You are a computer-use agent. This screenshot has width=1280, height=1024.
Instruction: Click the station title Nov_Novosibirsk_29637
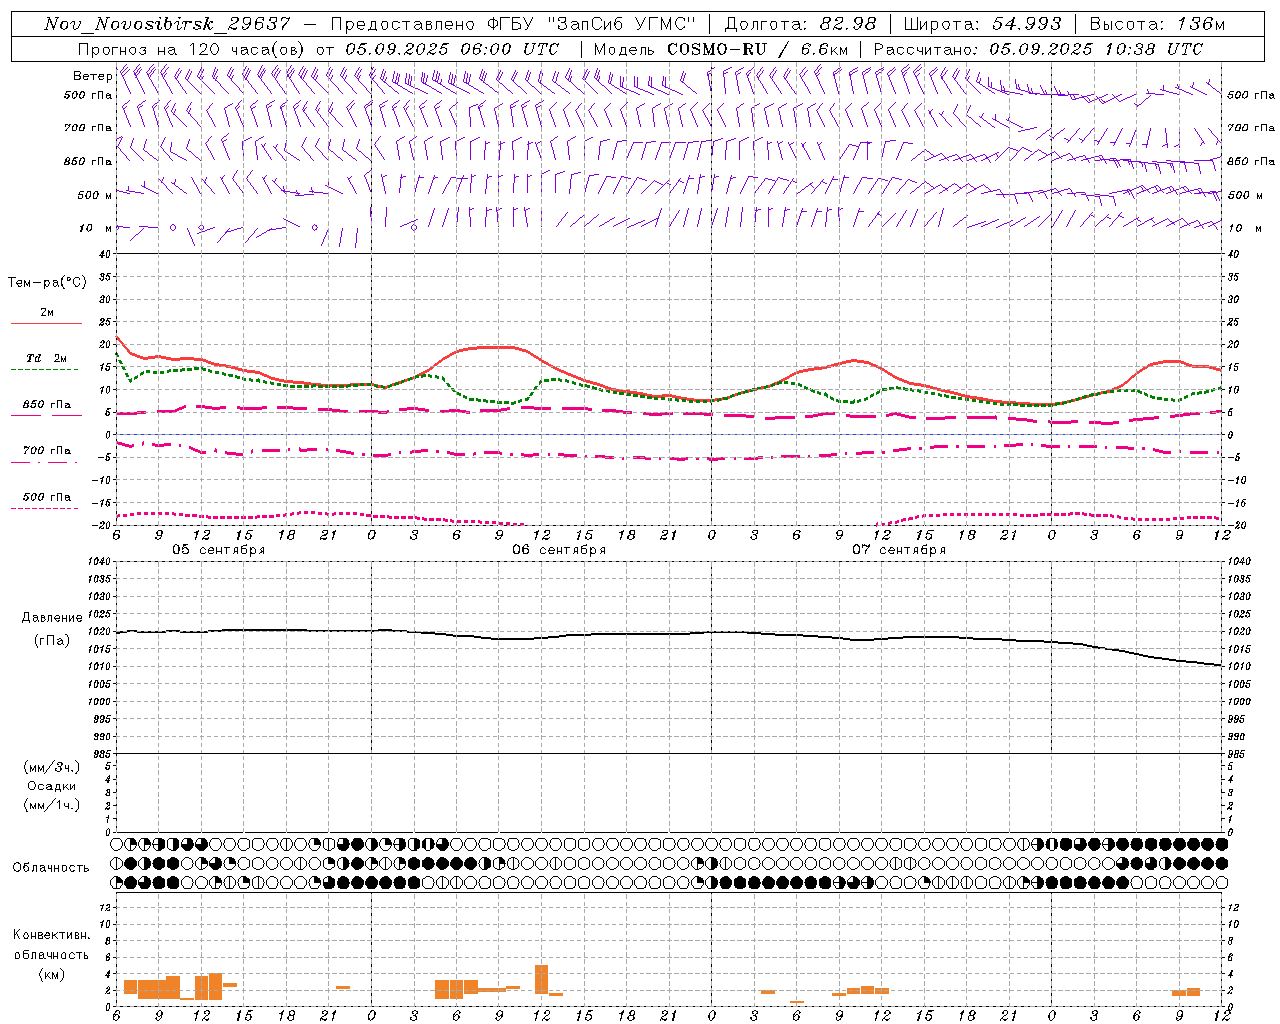tap(168, 24)
